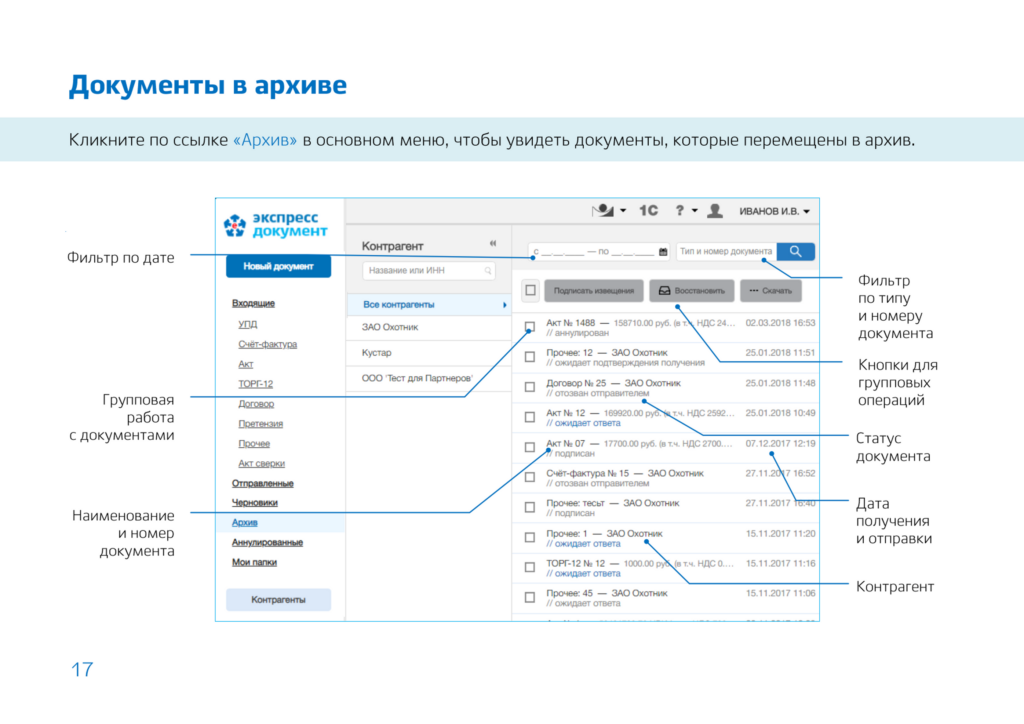
Task: Select contractor Кустар in list
Action: 429,353
